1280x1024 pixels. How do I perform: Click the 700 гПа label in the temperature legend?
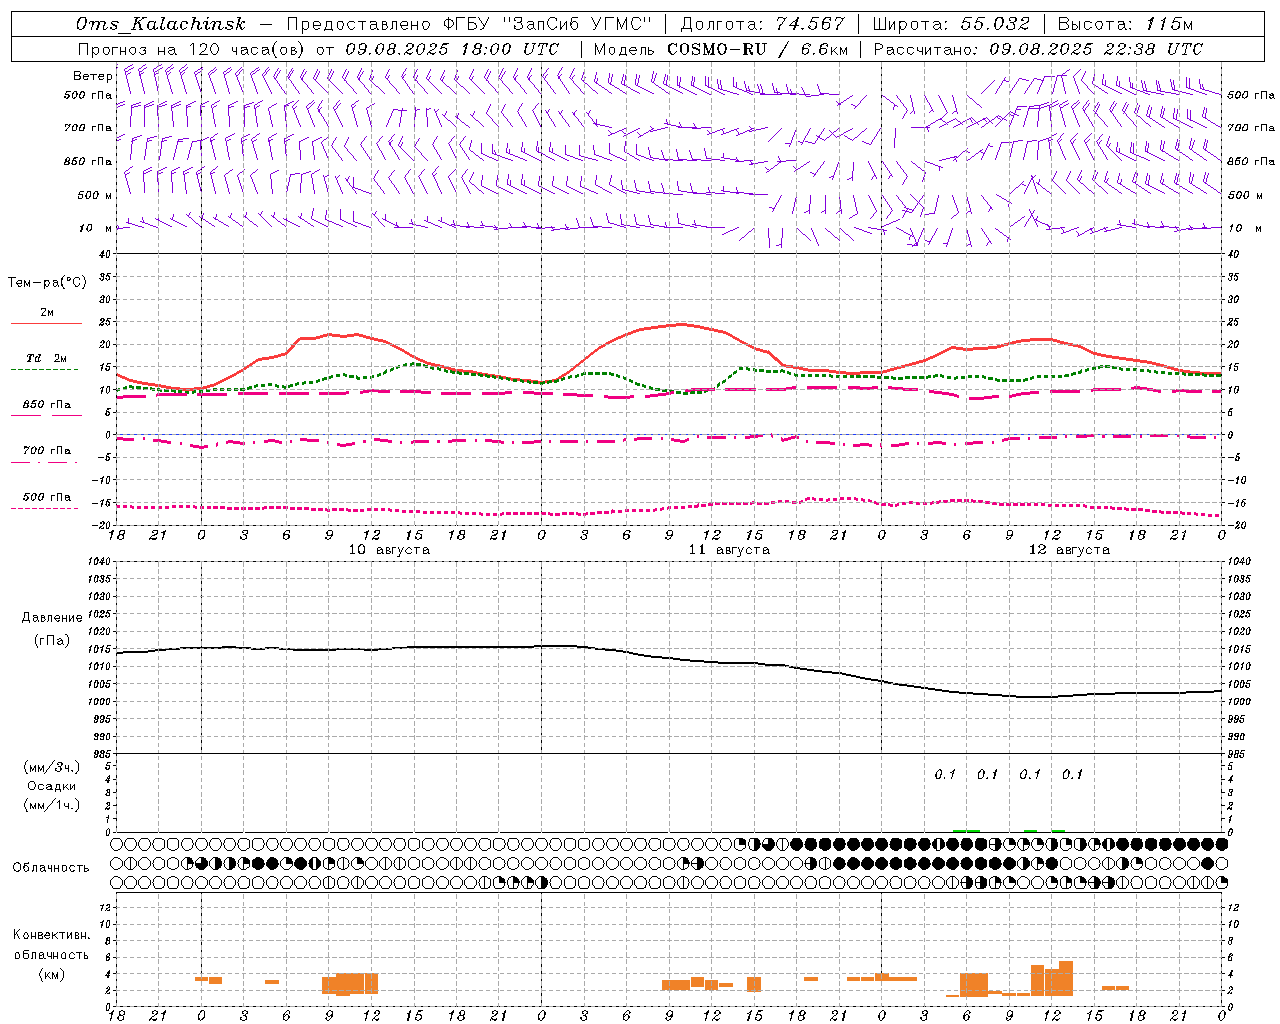tap(47, 451)
